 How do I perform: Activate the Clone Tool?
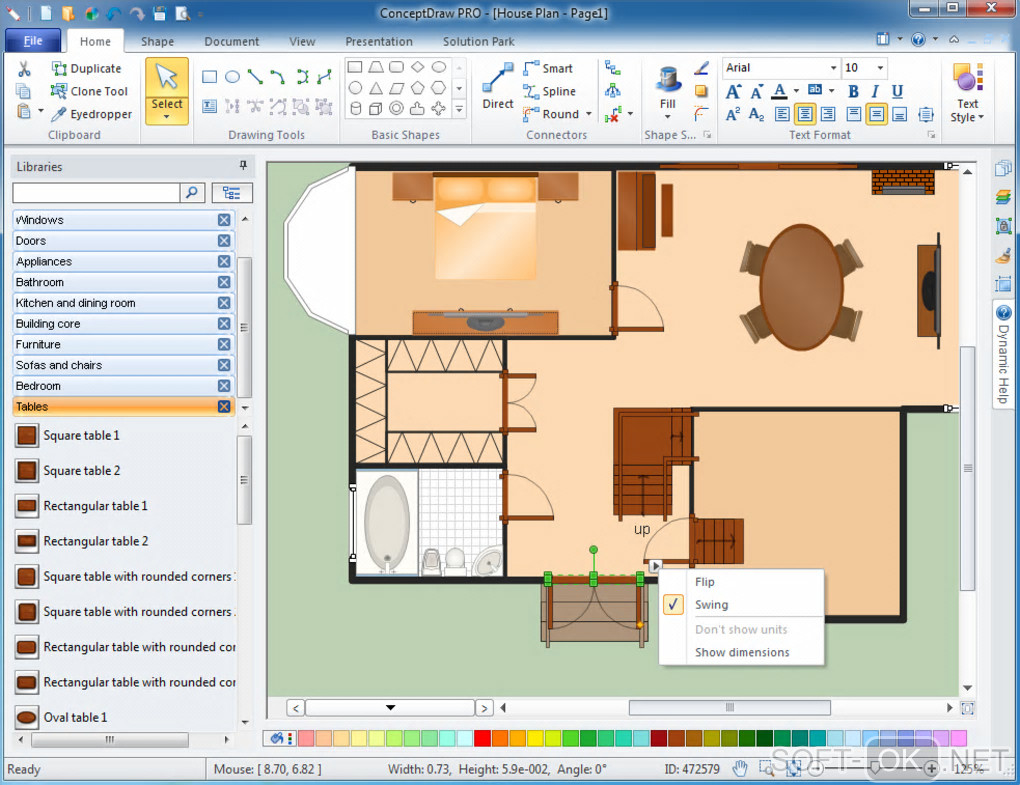click(x=89, y=91)
